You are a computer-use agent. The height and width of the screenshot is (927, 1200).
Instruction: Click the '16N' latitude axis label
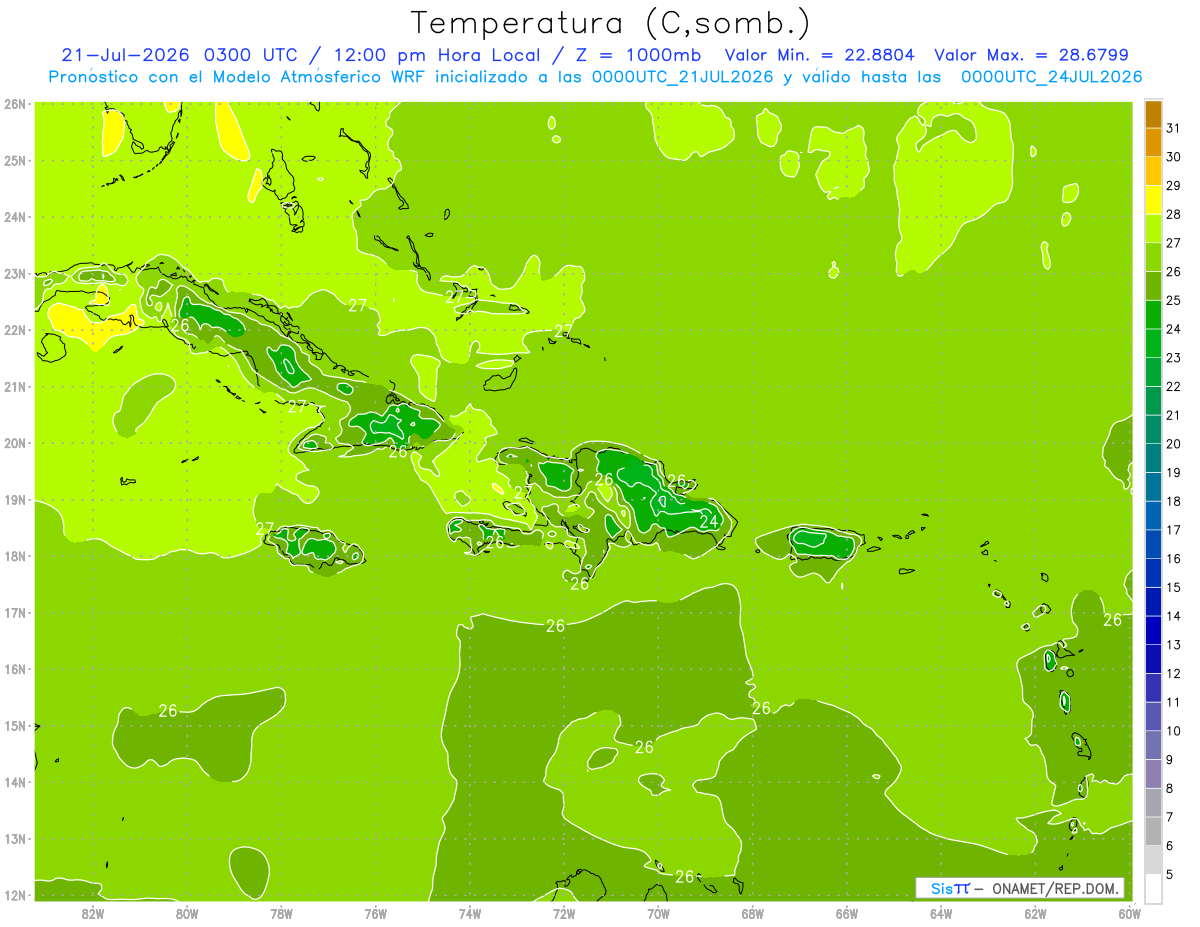pos(14,669)
